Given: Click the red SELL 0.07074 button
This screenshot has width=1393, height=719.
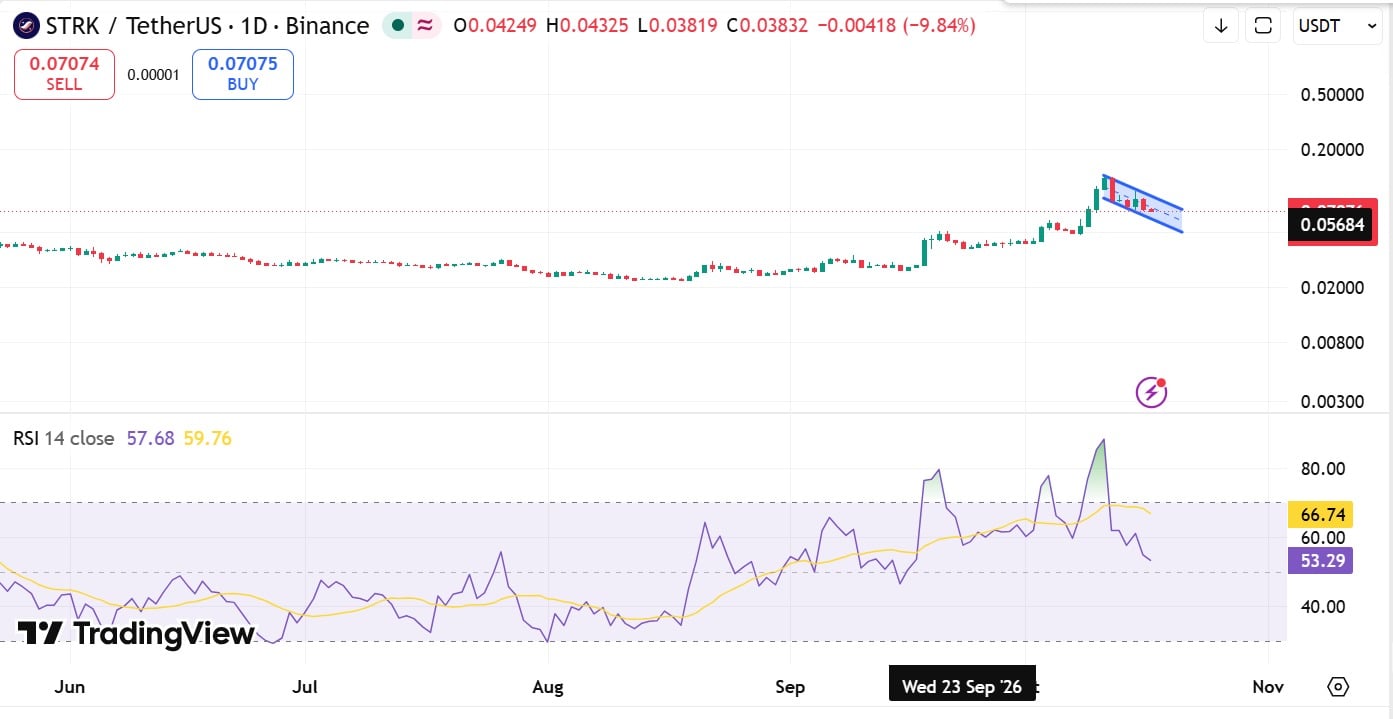Looking at the screenshot, I should [x=64, y=74].
